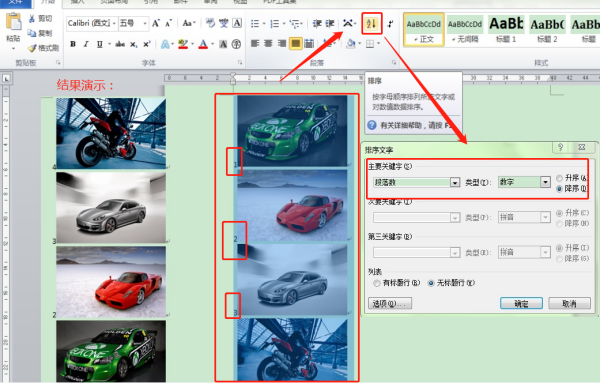
Task: Align text right in paragraph group
Action: 282,44
